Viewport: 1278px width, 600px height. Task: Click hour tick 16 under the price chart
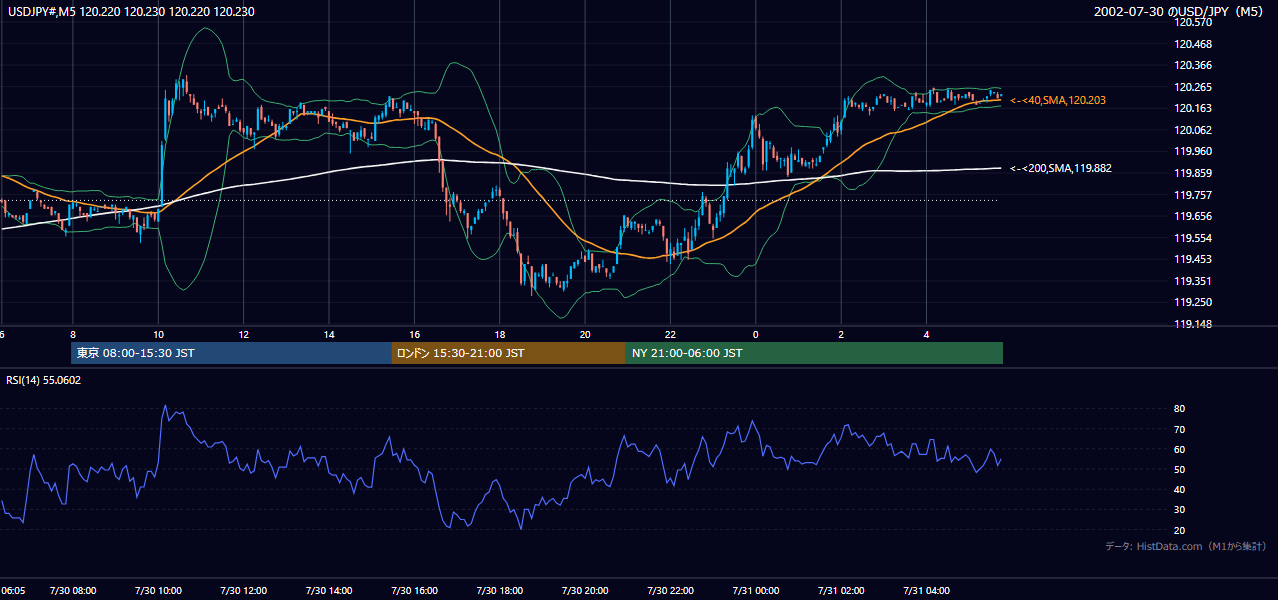(414, 334)
